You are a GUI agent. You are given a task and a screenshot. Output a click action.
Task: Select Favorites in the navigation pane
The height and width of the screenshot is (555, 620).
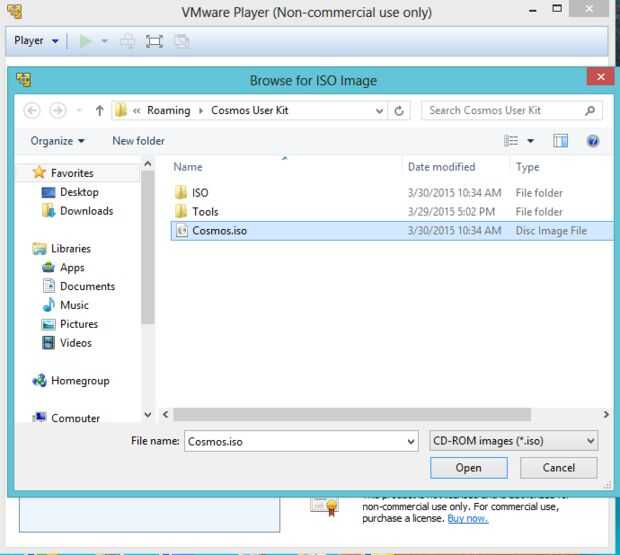72,173
